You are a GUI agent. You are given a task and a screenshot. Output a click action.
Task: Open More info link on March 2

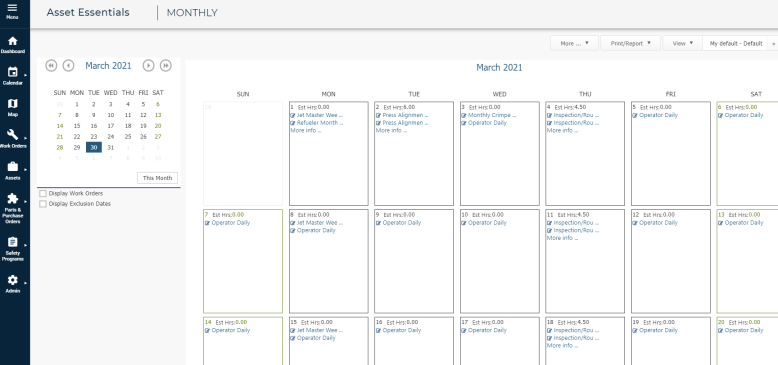click(x=391, y=130)
